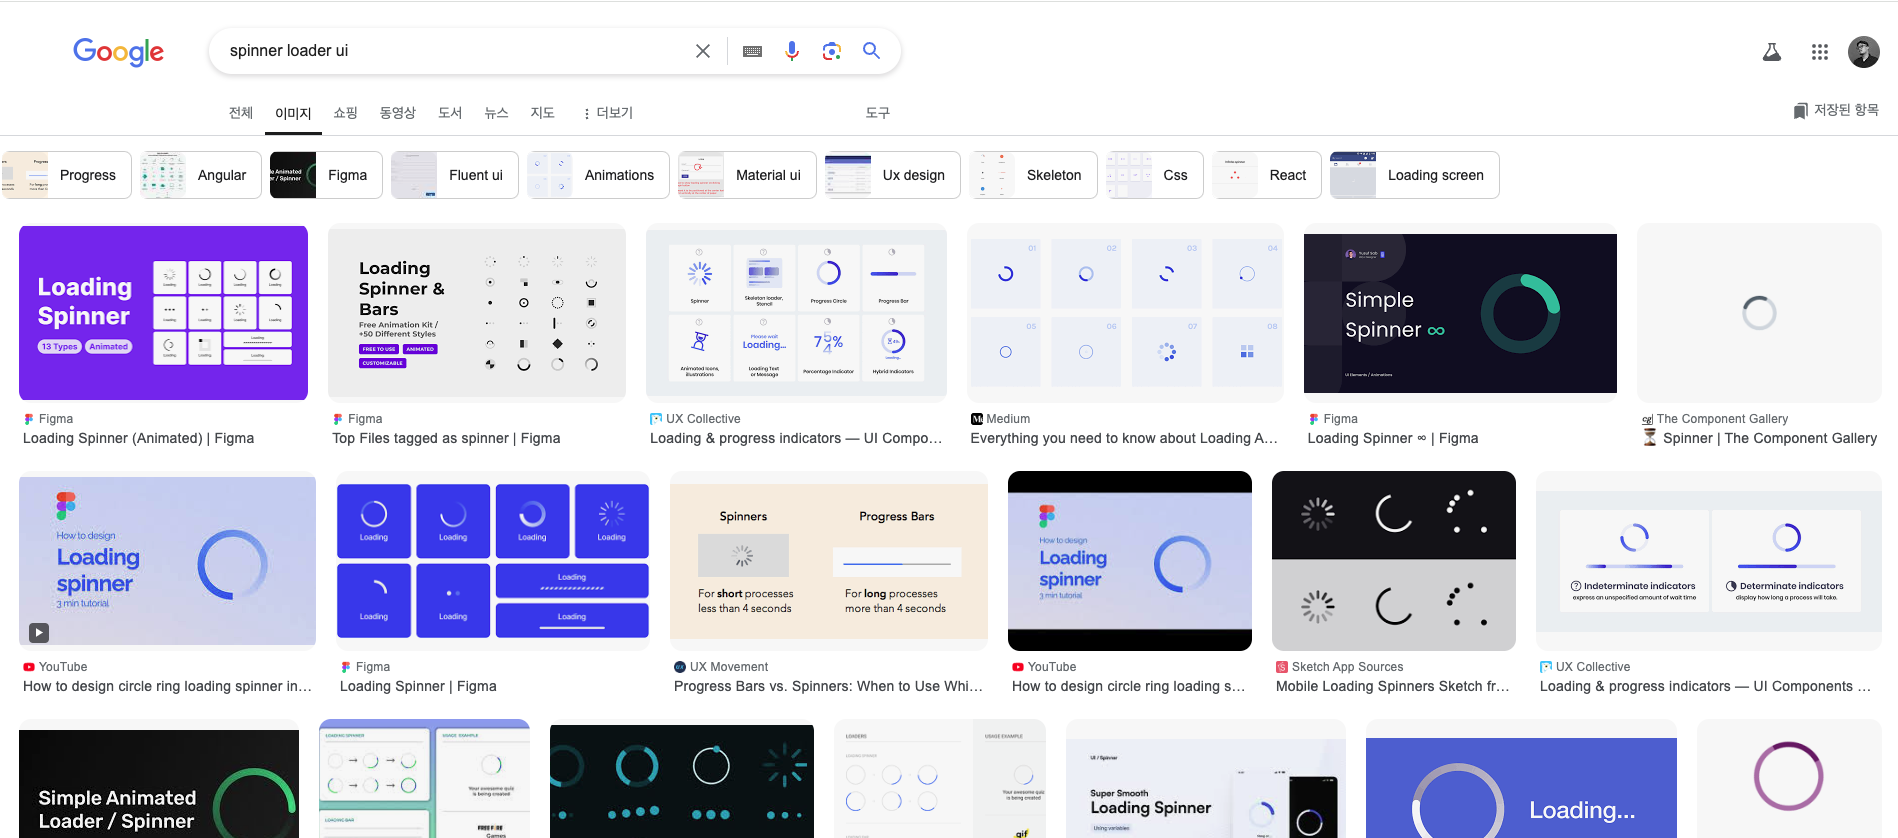Open Component Gallery gray spinner thumbnail
Image resolution: width=1898 pixels, height=838 pixels.
coord(1759,313)
